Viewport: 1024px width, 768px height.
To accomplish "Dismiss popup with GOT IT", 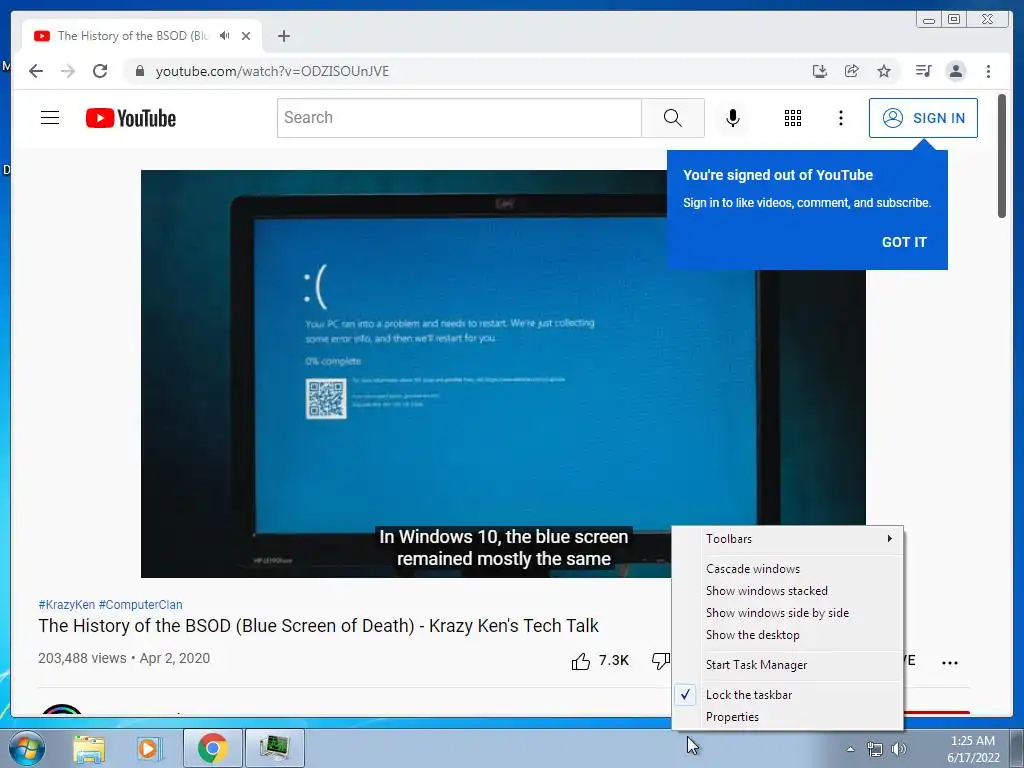I will pyautogui.click(x=904, y=242).
